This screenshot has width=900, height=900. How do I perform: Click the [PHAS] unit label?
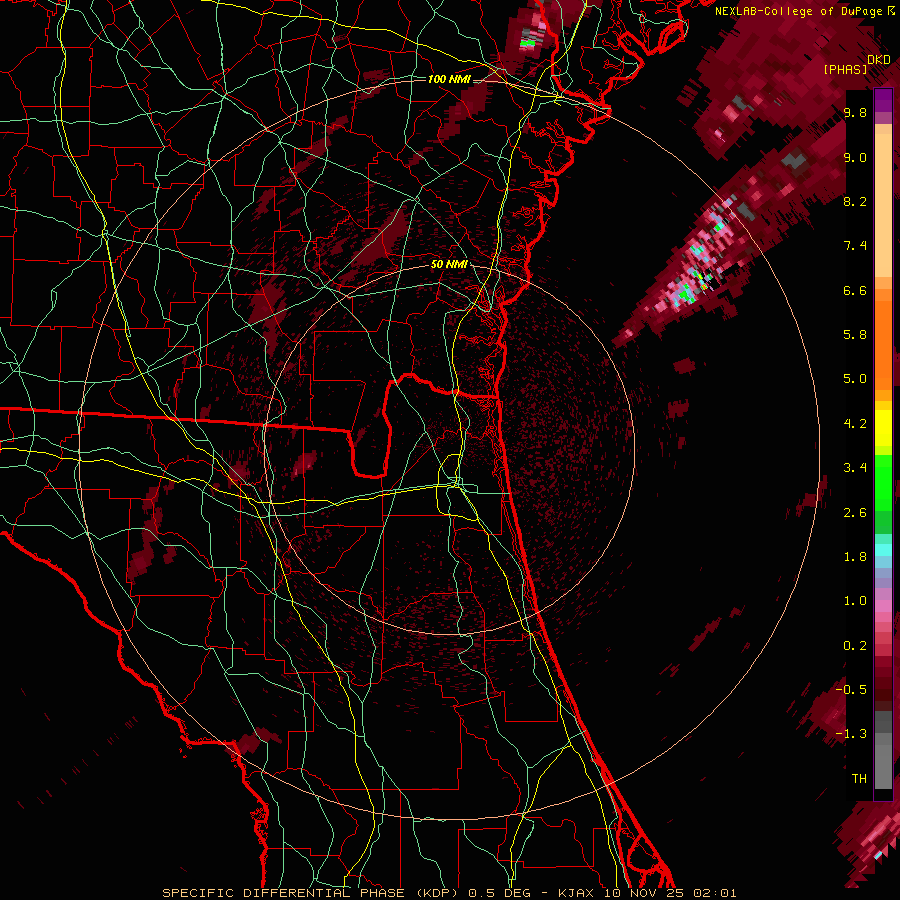pyautogui.click(x=845, y=69)
